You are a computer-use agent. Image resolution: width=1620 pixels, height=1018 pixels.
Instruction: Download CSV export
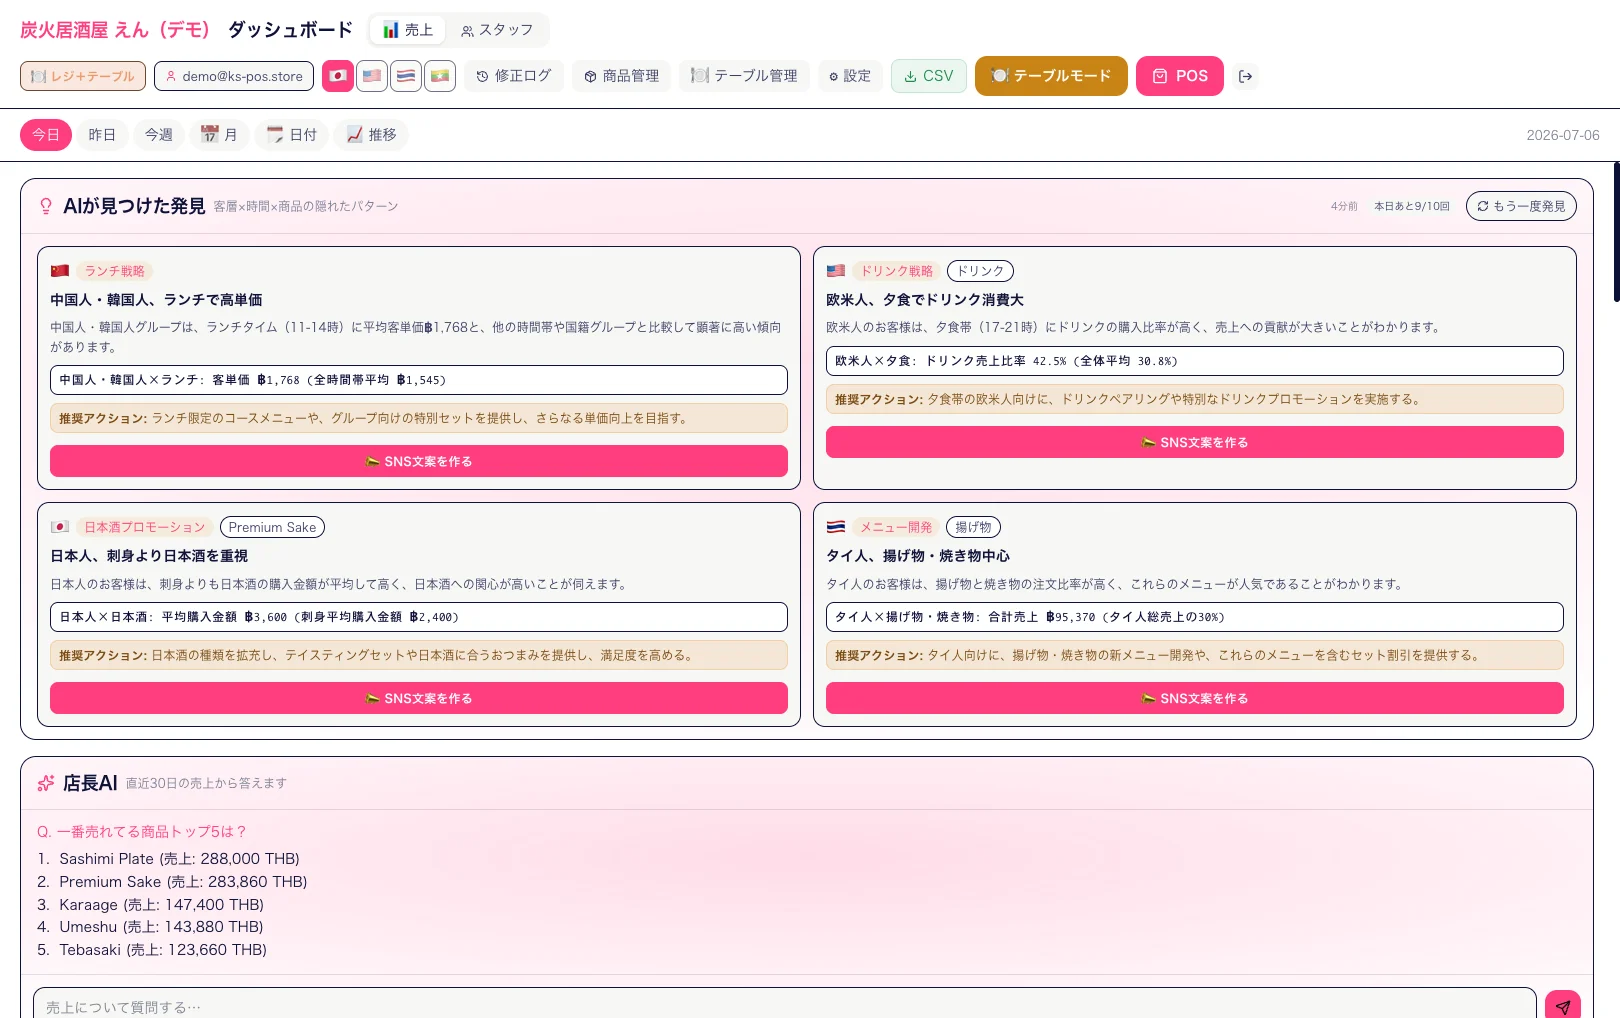929,76
